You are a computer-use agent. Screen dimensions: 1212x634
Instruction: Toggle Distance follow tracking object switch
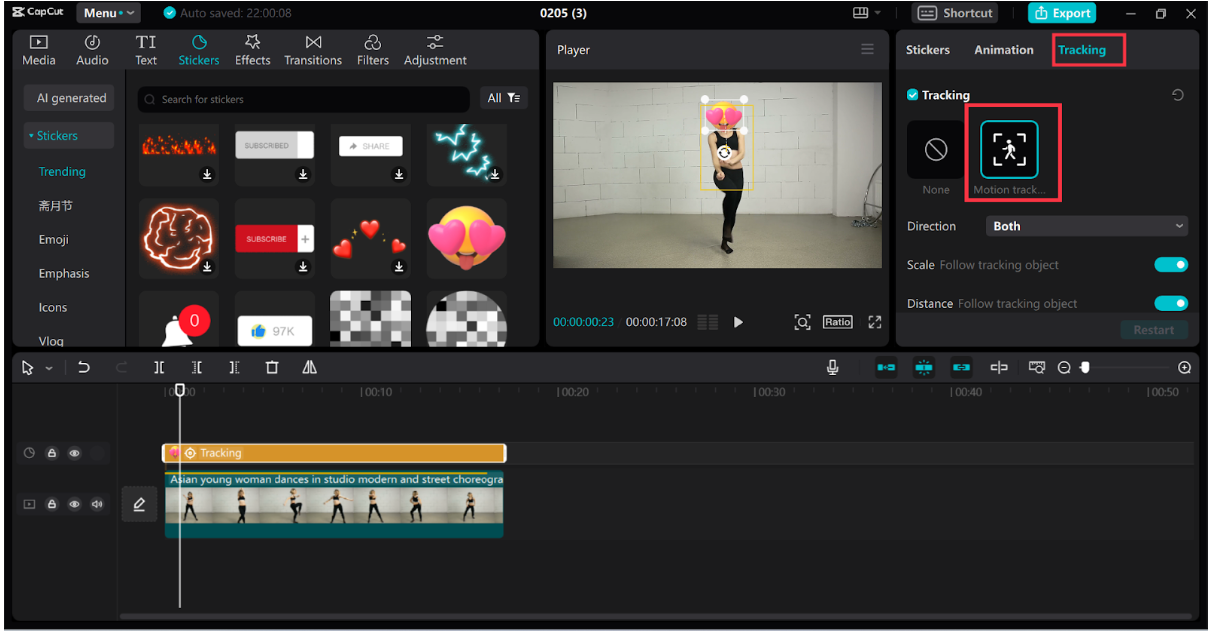pyautogui.click(x=1171, y=304)
